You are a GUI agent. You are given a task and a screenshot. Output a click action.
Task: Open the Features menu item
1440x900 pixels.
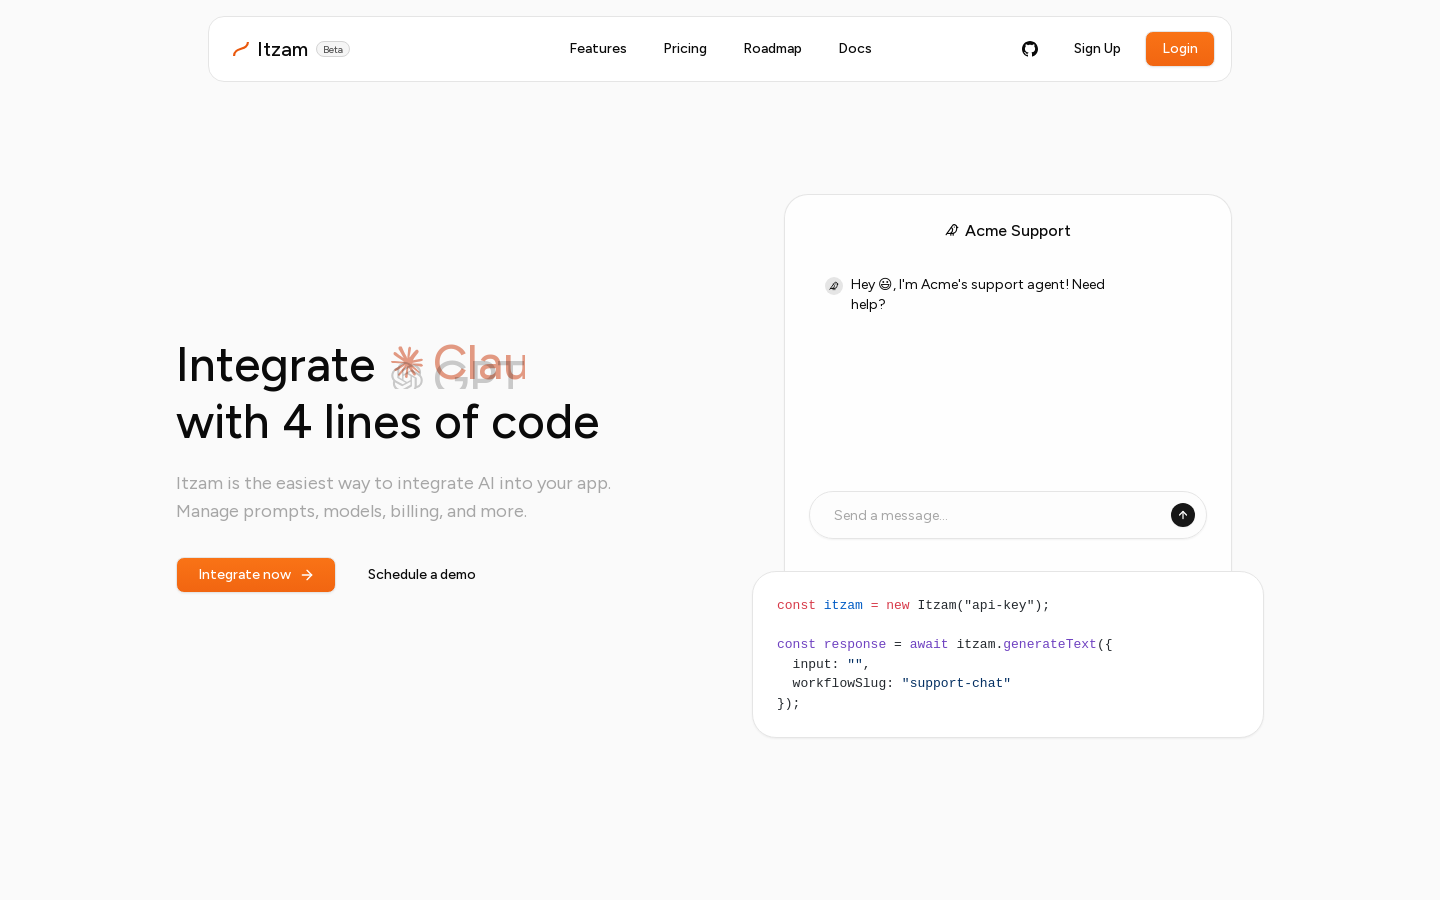tap(598, 49)
